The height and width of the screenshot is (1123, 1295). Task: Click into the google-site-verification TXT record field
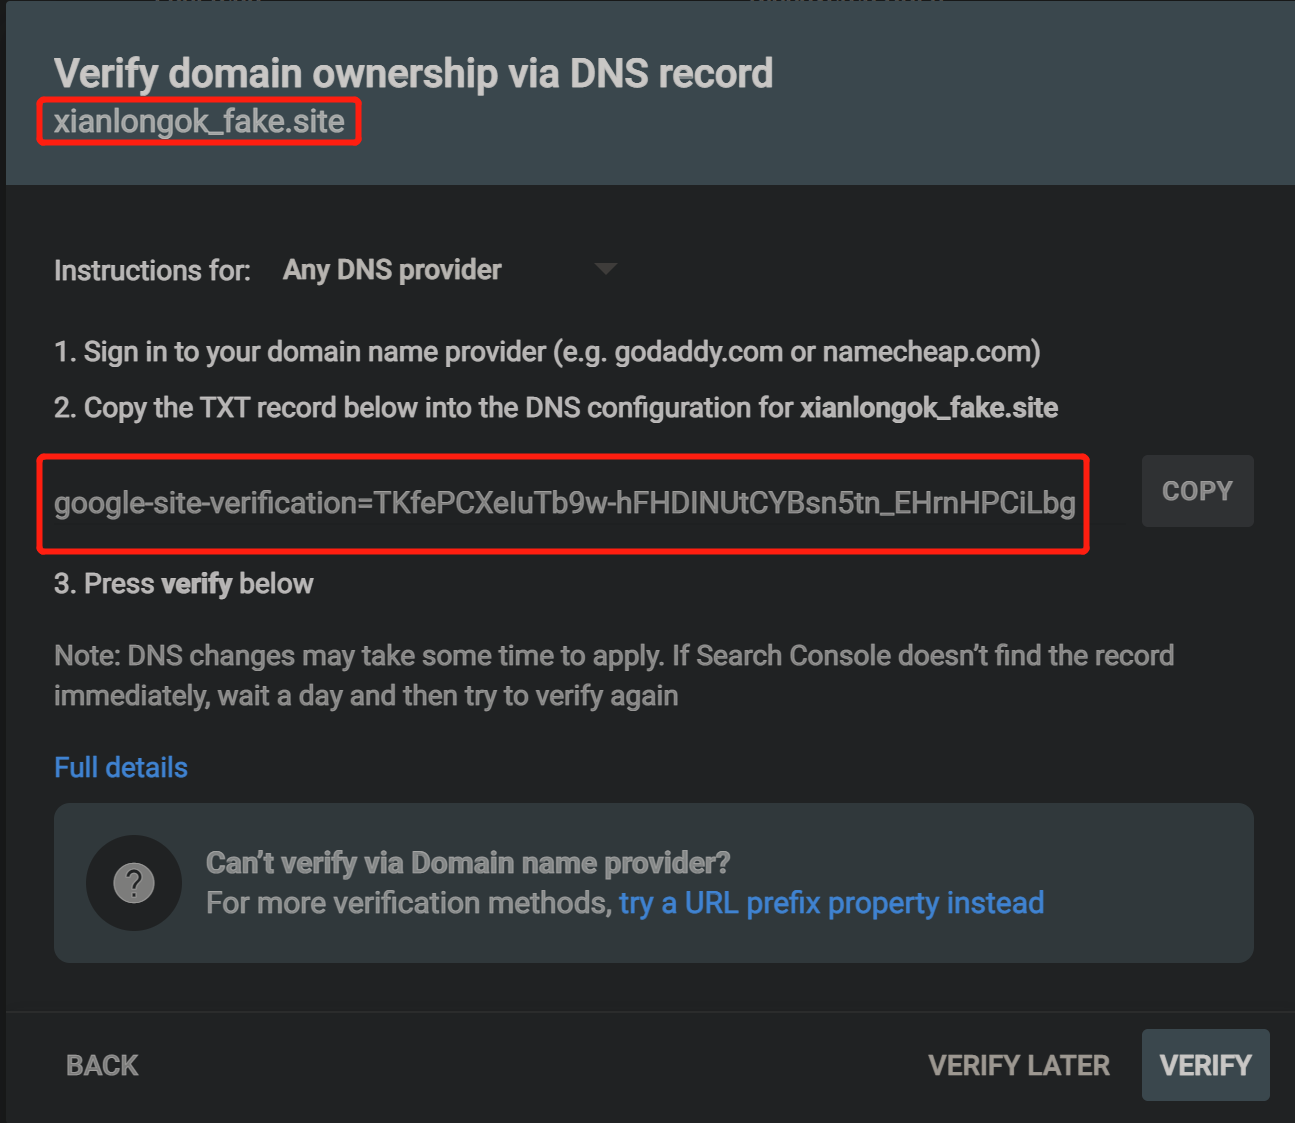tap(564, 503)
